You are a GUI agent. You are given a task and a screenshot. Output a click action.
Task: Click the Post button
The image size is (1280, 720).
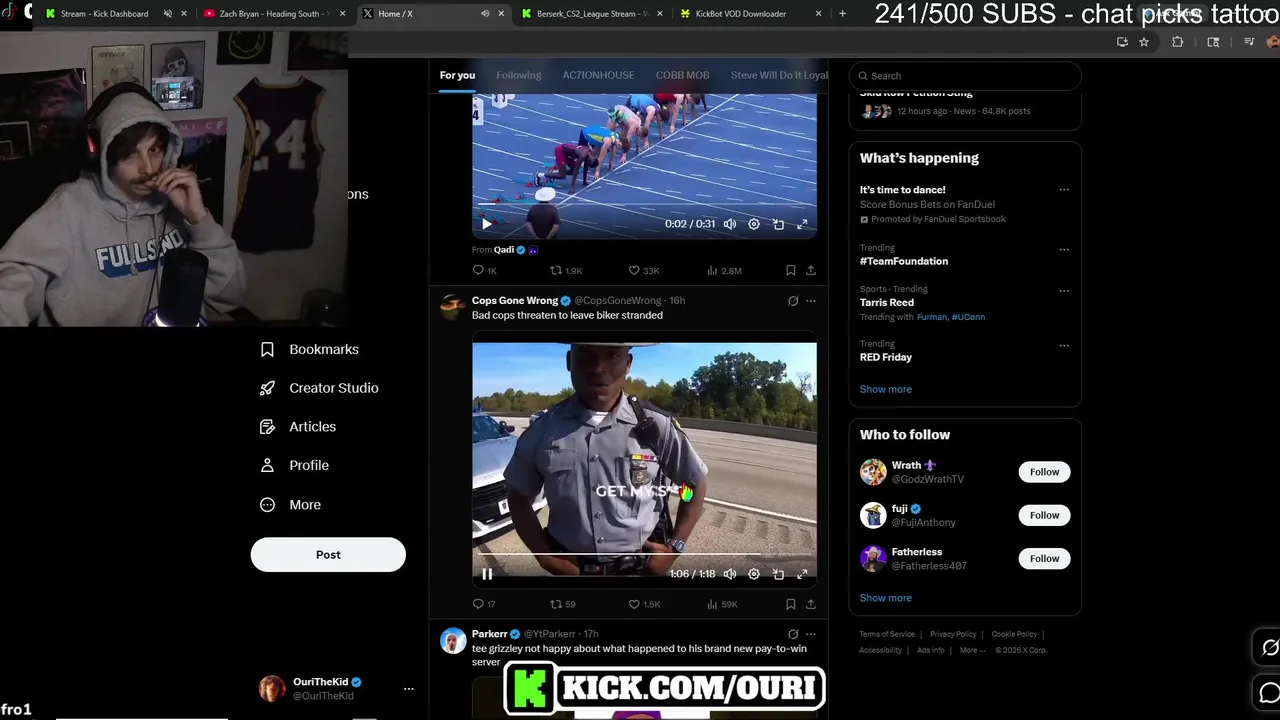pos(328,554)
